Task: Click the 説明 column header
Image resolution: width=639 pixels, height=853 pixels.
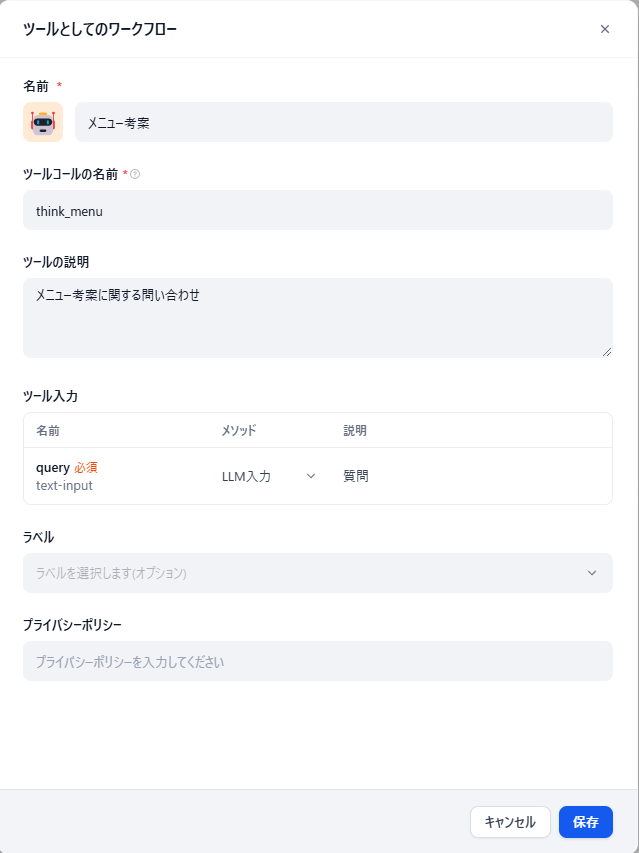Action: point(355,430)
